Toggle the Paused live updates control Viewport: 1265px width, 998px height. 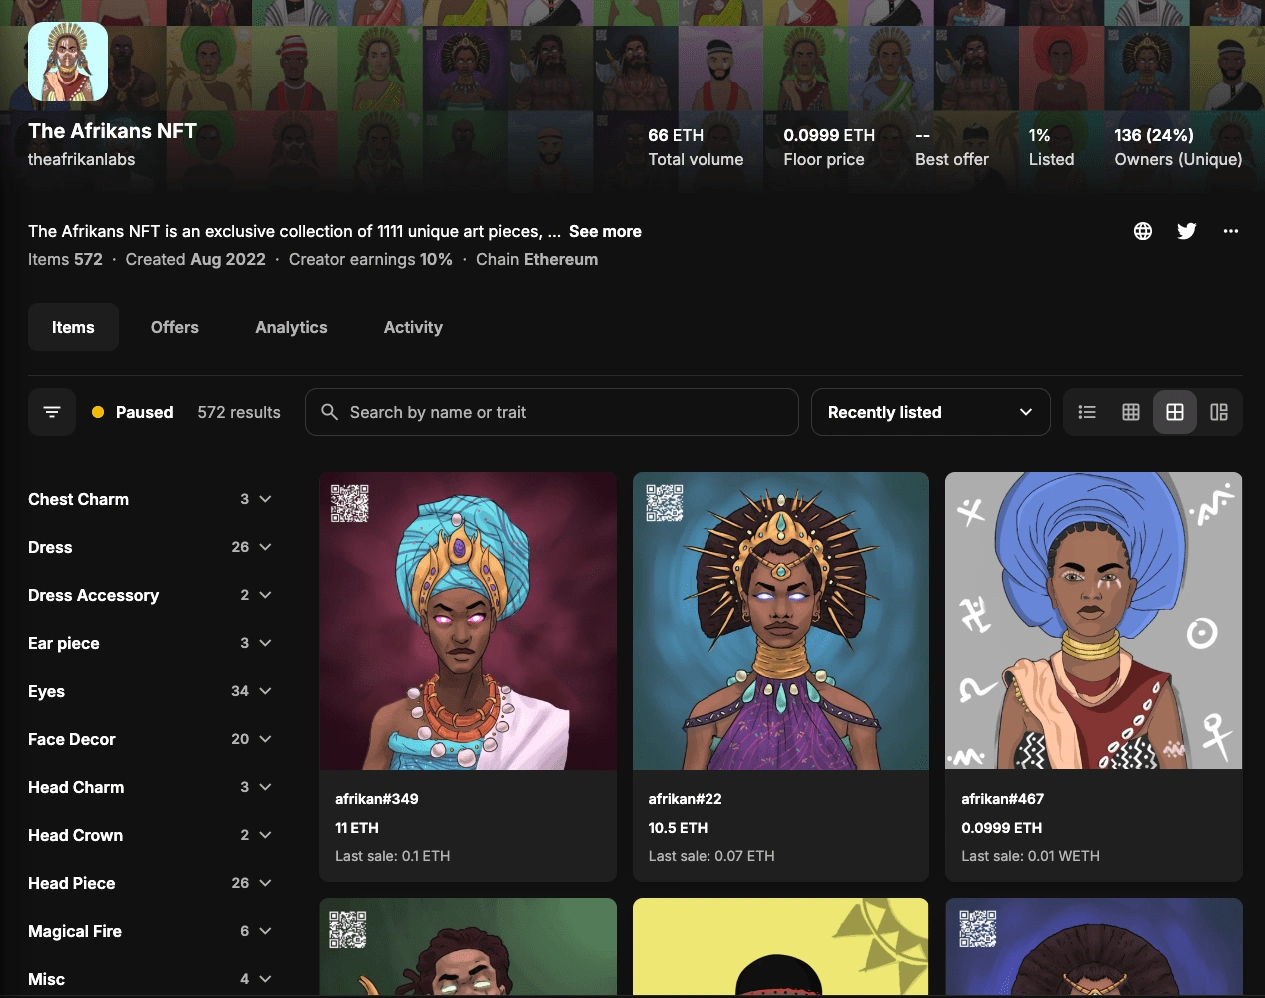(x=133, y=412)
